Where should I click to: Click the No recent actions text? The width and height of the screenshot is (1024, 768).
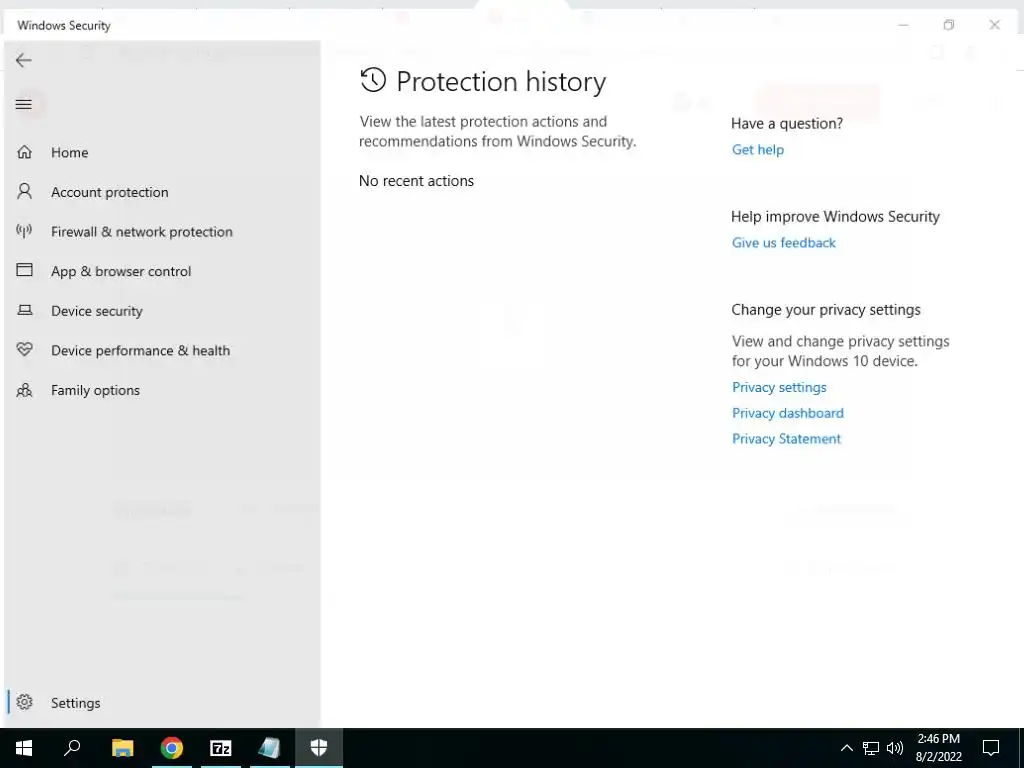[x=417, y=181]
